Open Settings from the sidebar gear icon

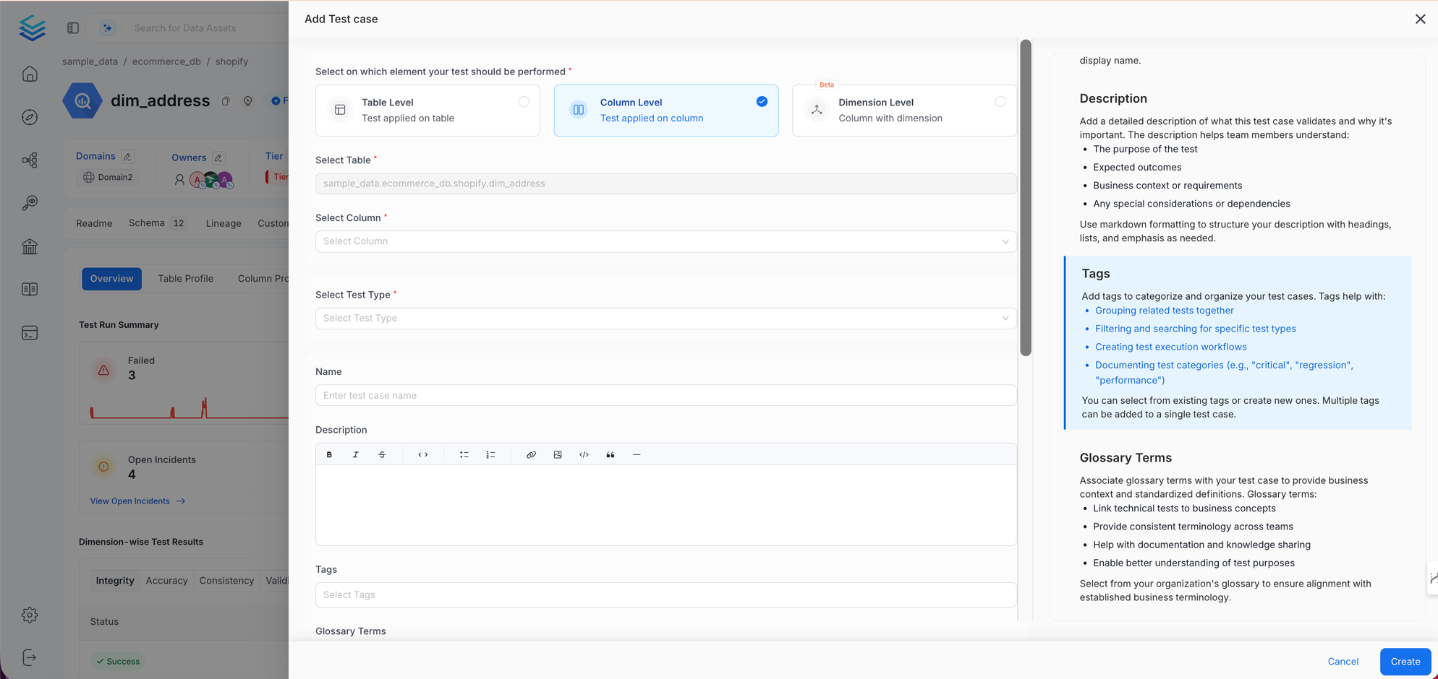(29, 614)
